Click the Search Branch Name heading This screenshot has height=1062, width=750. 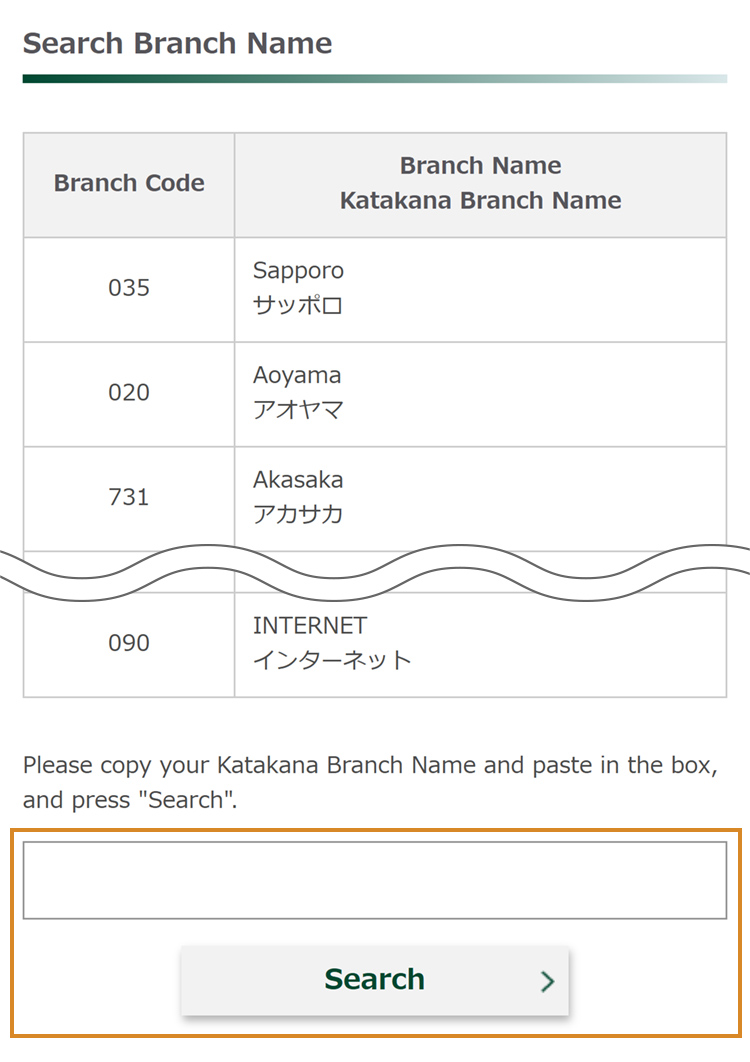tap(177, 44)
